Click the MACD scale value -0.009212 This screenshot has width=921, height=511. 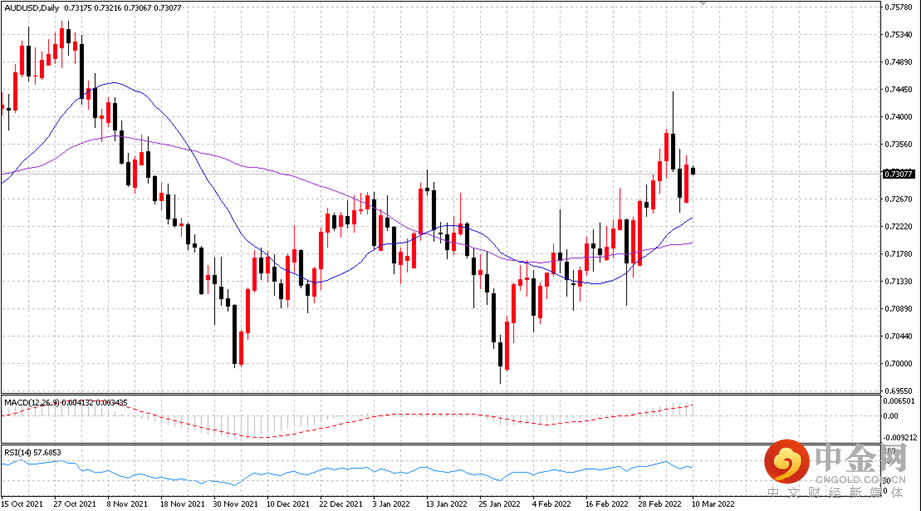coord(900,438)
